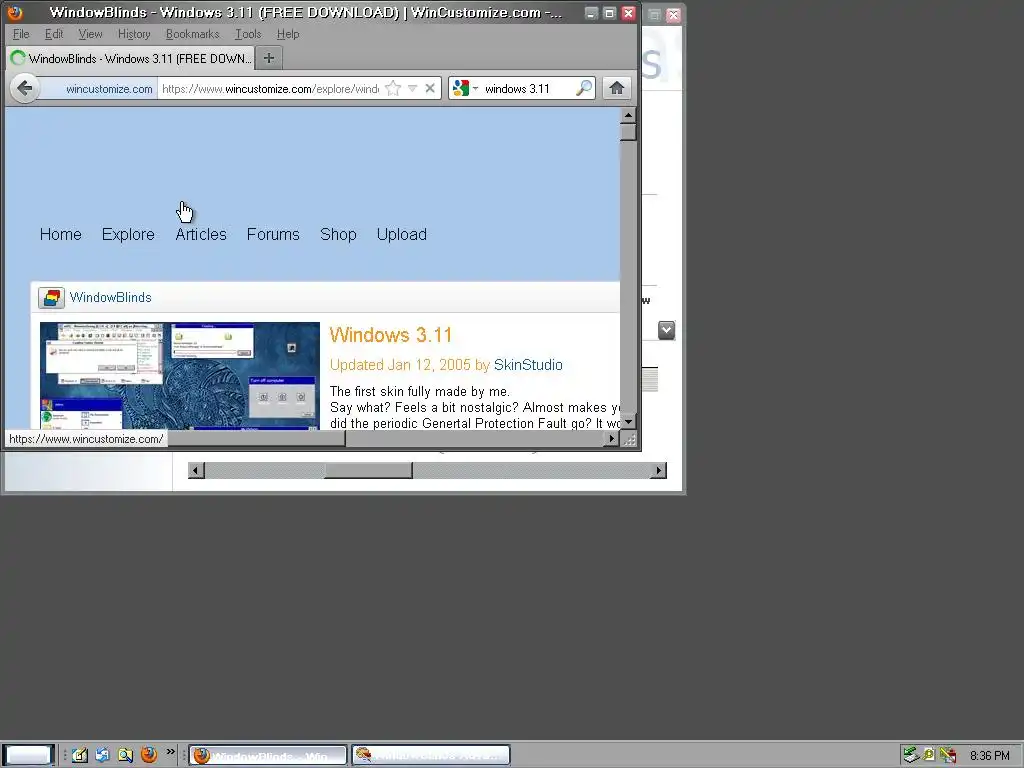This screenshot has width=1024, height=768.
Task: Launch Firefox from the quick launch bar
Action: click(149, 755)
